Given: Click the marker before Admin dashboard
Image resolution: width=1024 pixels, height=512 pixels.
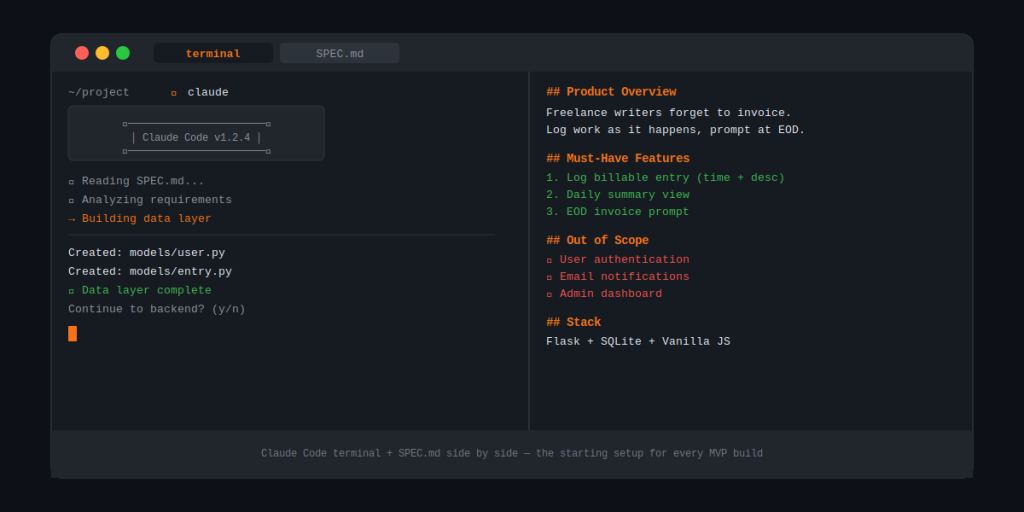Looking at the screenshot, I should (x=549, y=294).
